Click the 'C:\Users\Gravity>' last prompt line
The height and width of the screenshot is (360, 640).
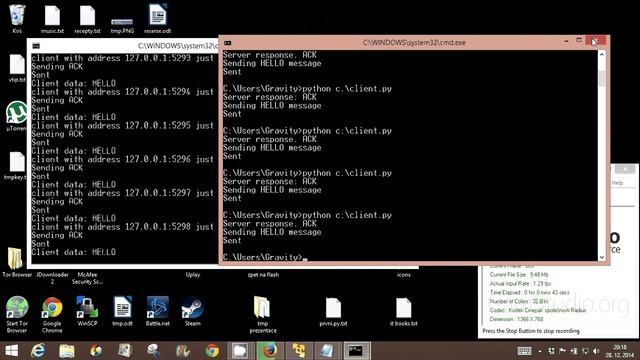point(263,257)
